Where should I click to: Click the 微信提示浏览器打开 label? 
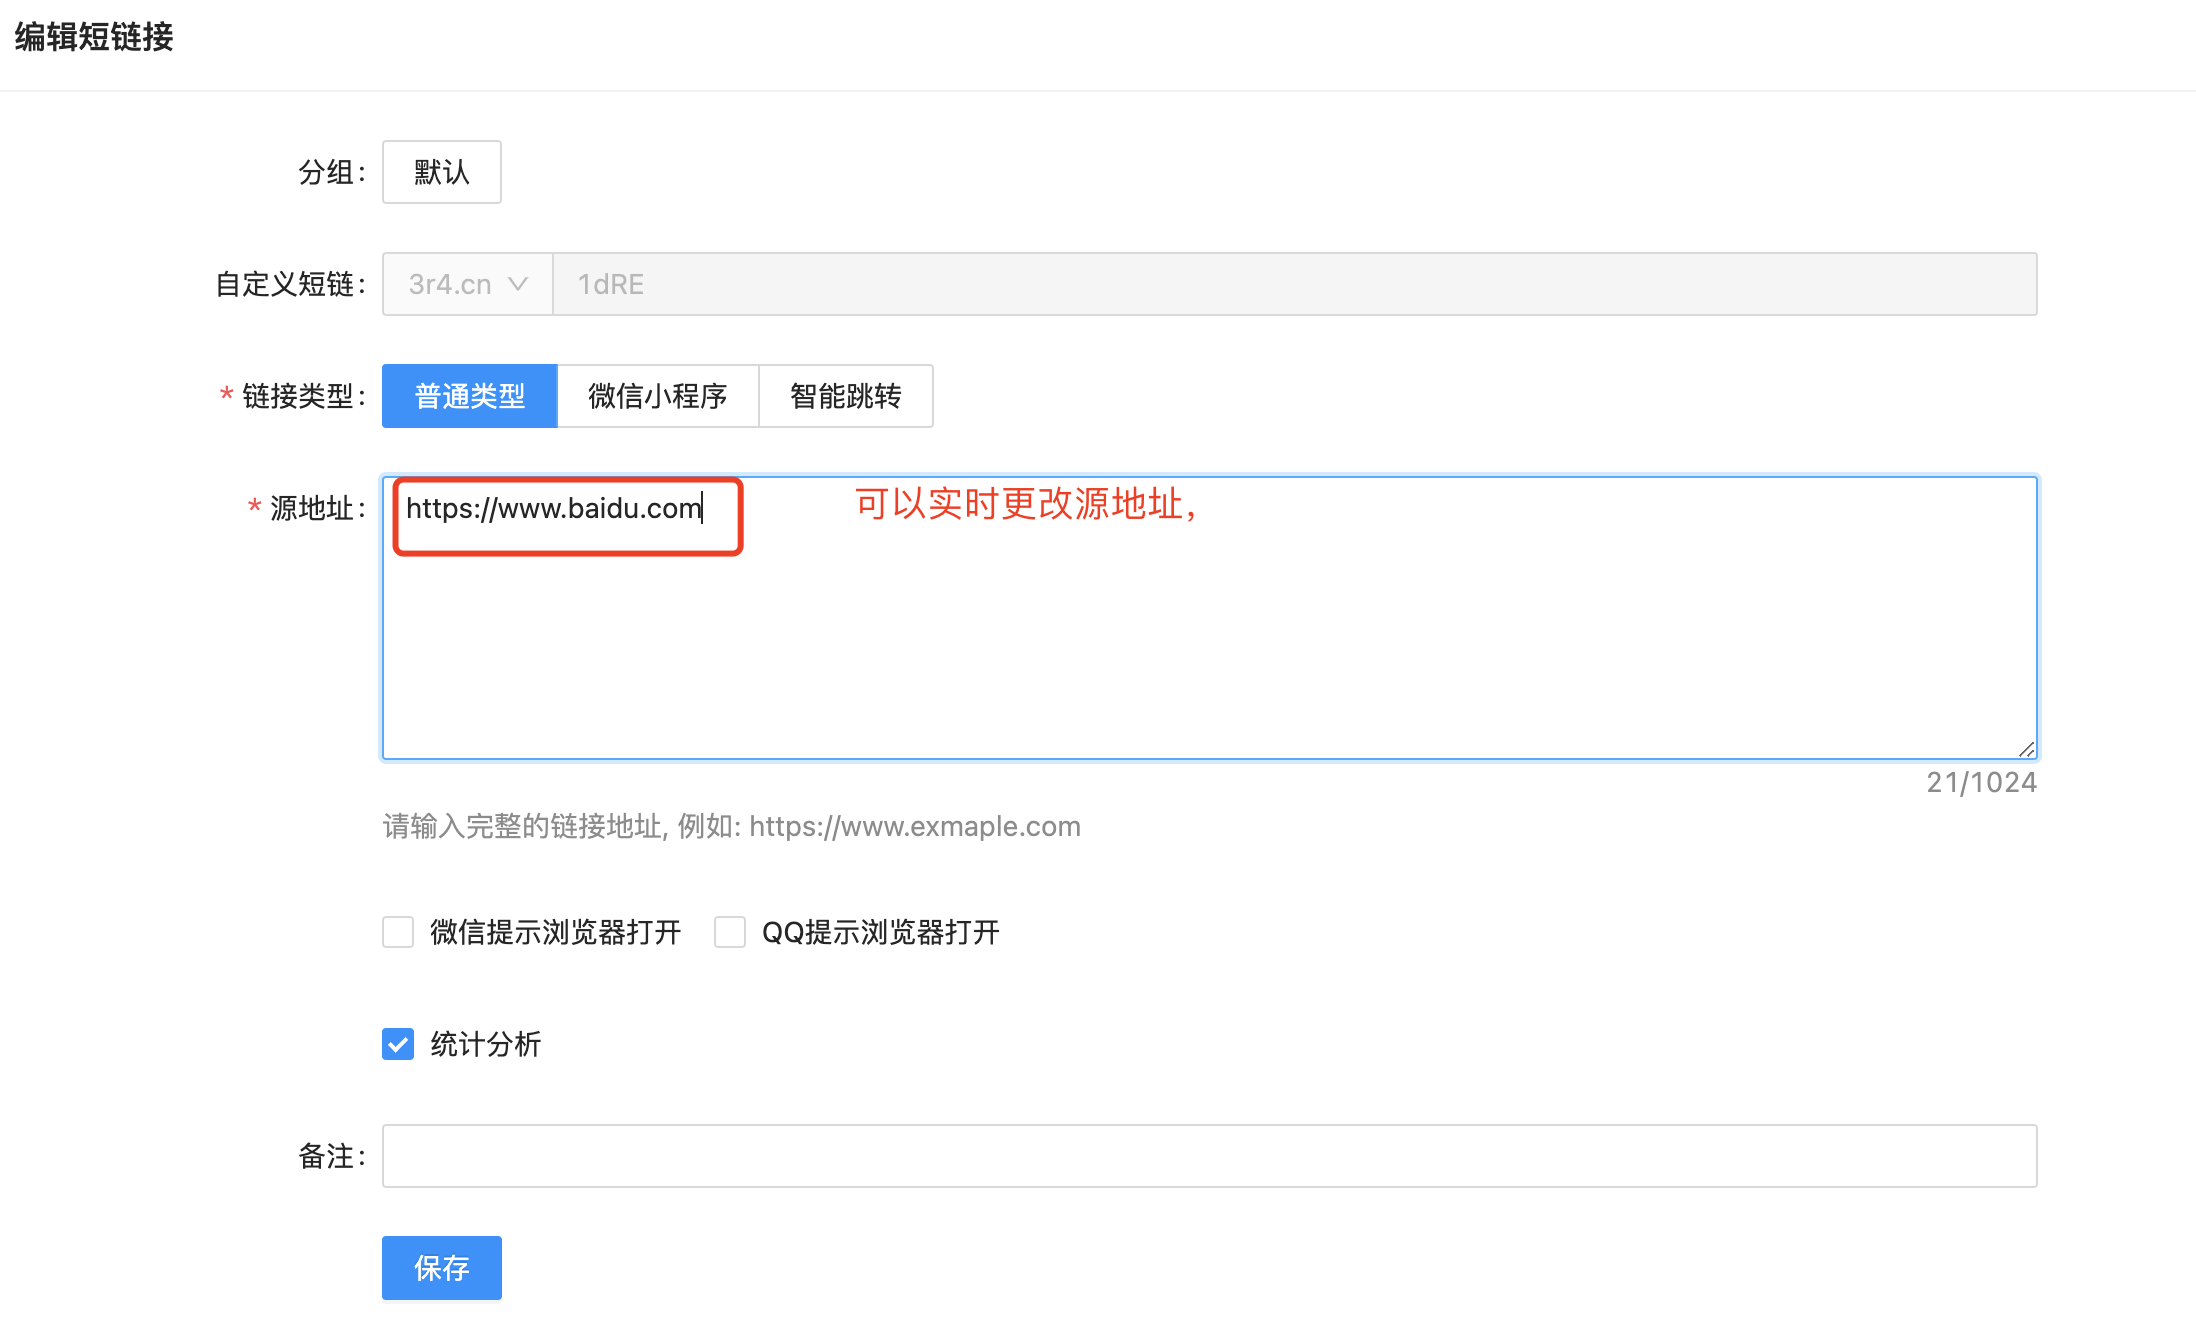pyautogui.click(x=555, y=932)
